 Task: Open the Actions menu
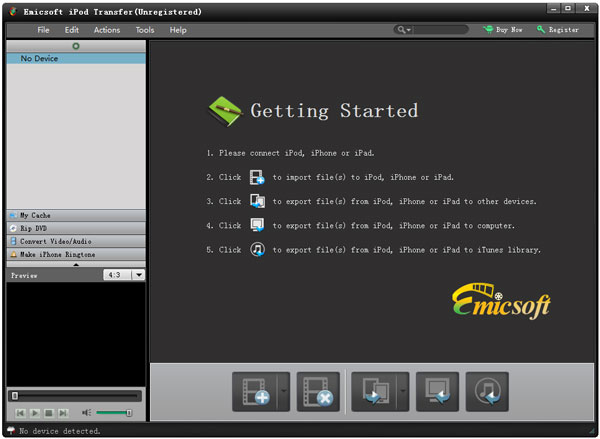pyautogui.click(x=106, y=30)
